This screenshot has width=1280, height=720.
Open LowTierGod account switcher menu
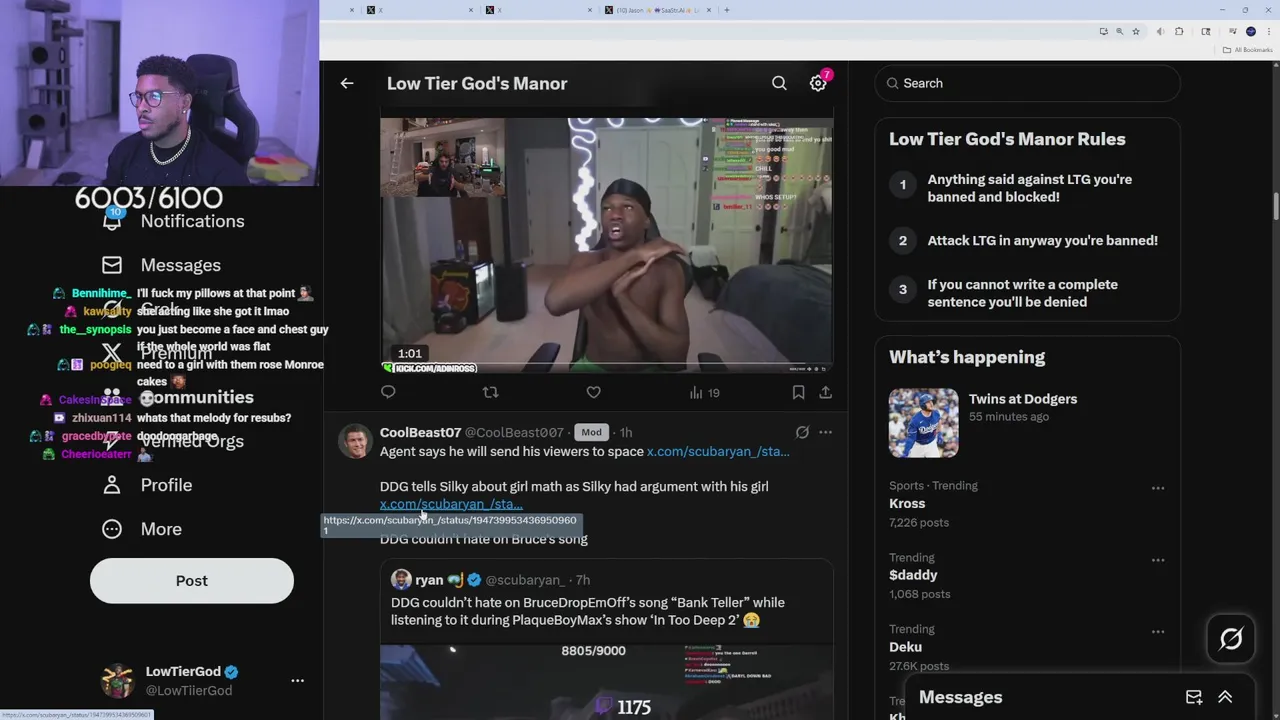coord(297,680)
